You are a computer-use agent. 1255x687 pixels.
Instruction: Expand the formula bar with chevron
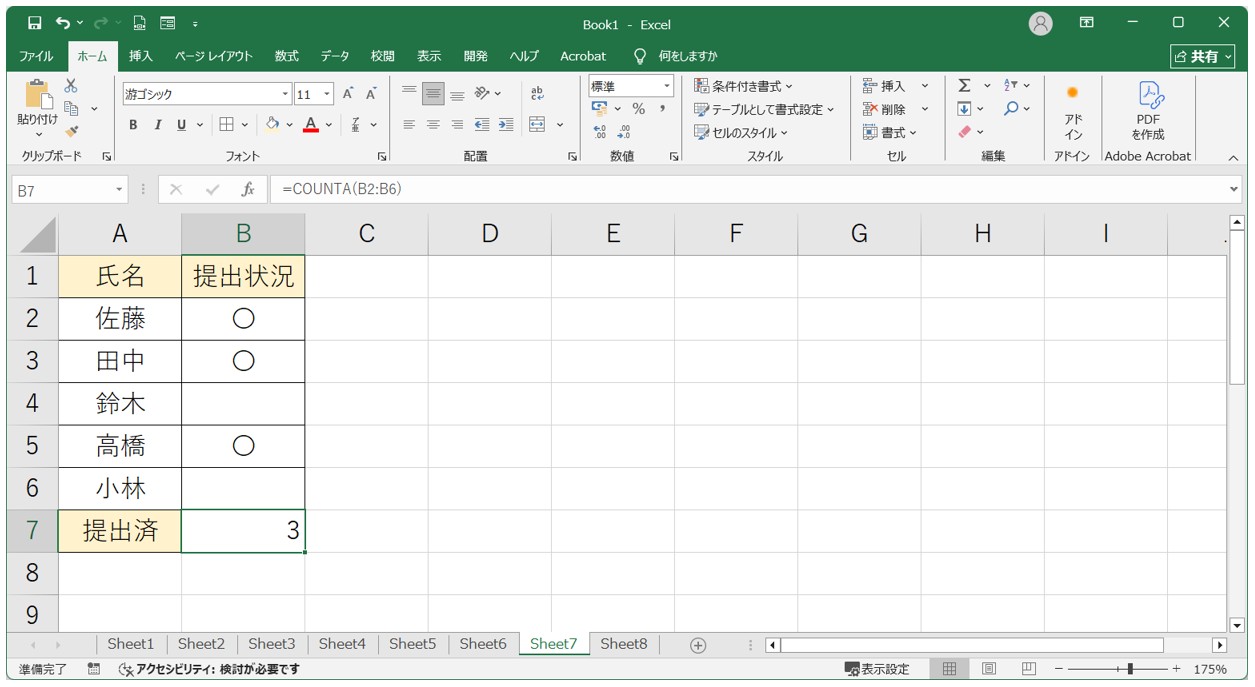(1233, 188)
